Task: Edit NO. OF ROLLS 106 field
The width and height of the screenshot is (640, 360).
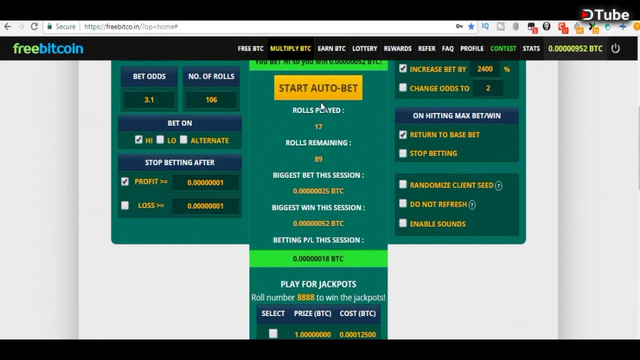Action: [211, 100]
